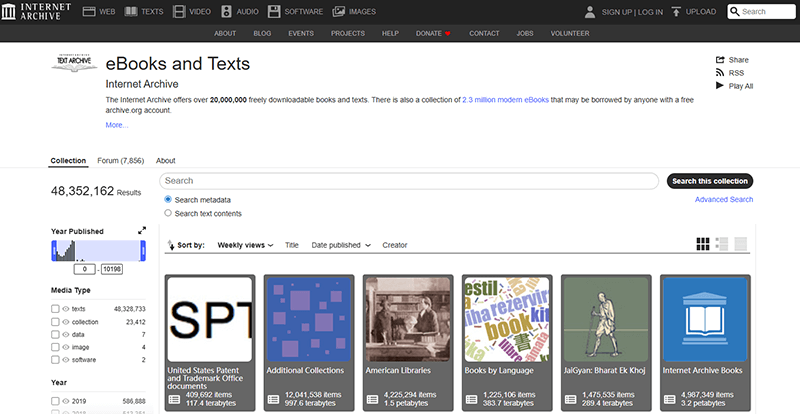Image resolution: width=800 pixels, height=414 pixels.
Task: Click the Share icon
Action: 720,60
